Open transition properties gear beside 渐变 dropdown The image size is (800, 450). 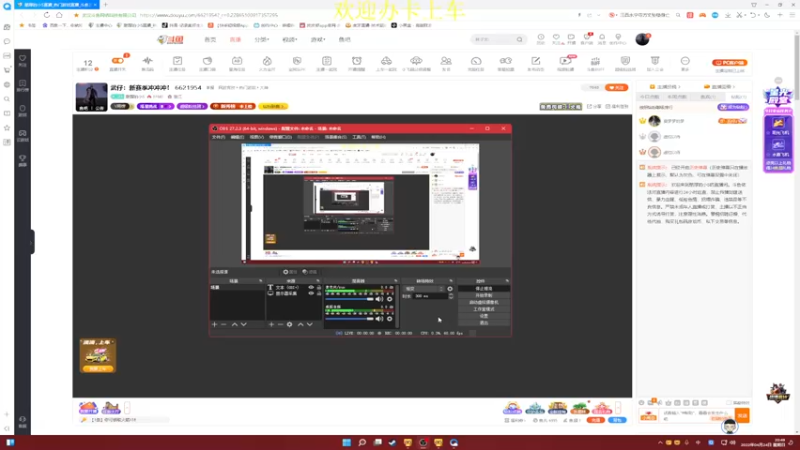click(x=450, y=289)
